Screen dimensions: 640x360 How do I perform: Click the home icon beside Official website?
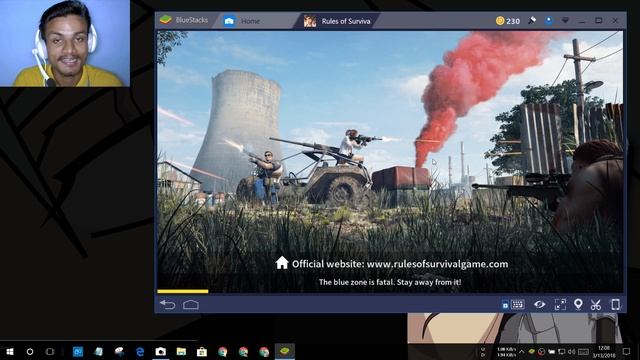[282, 263]
